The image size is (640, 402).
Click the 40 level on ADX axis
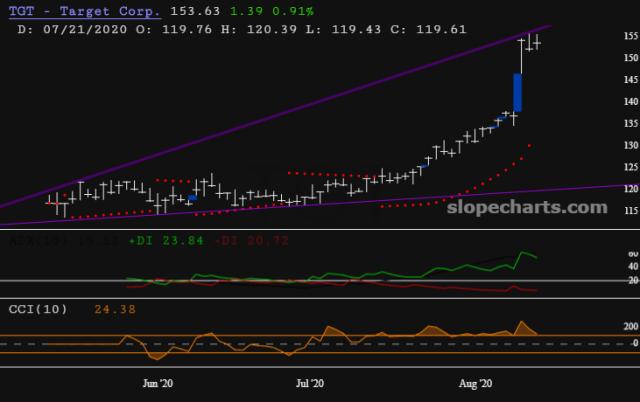(633, 266)
